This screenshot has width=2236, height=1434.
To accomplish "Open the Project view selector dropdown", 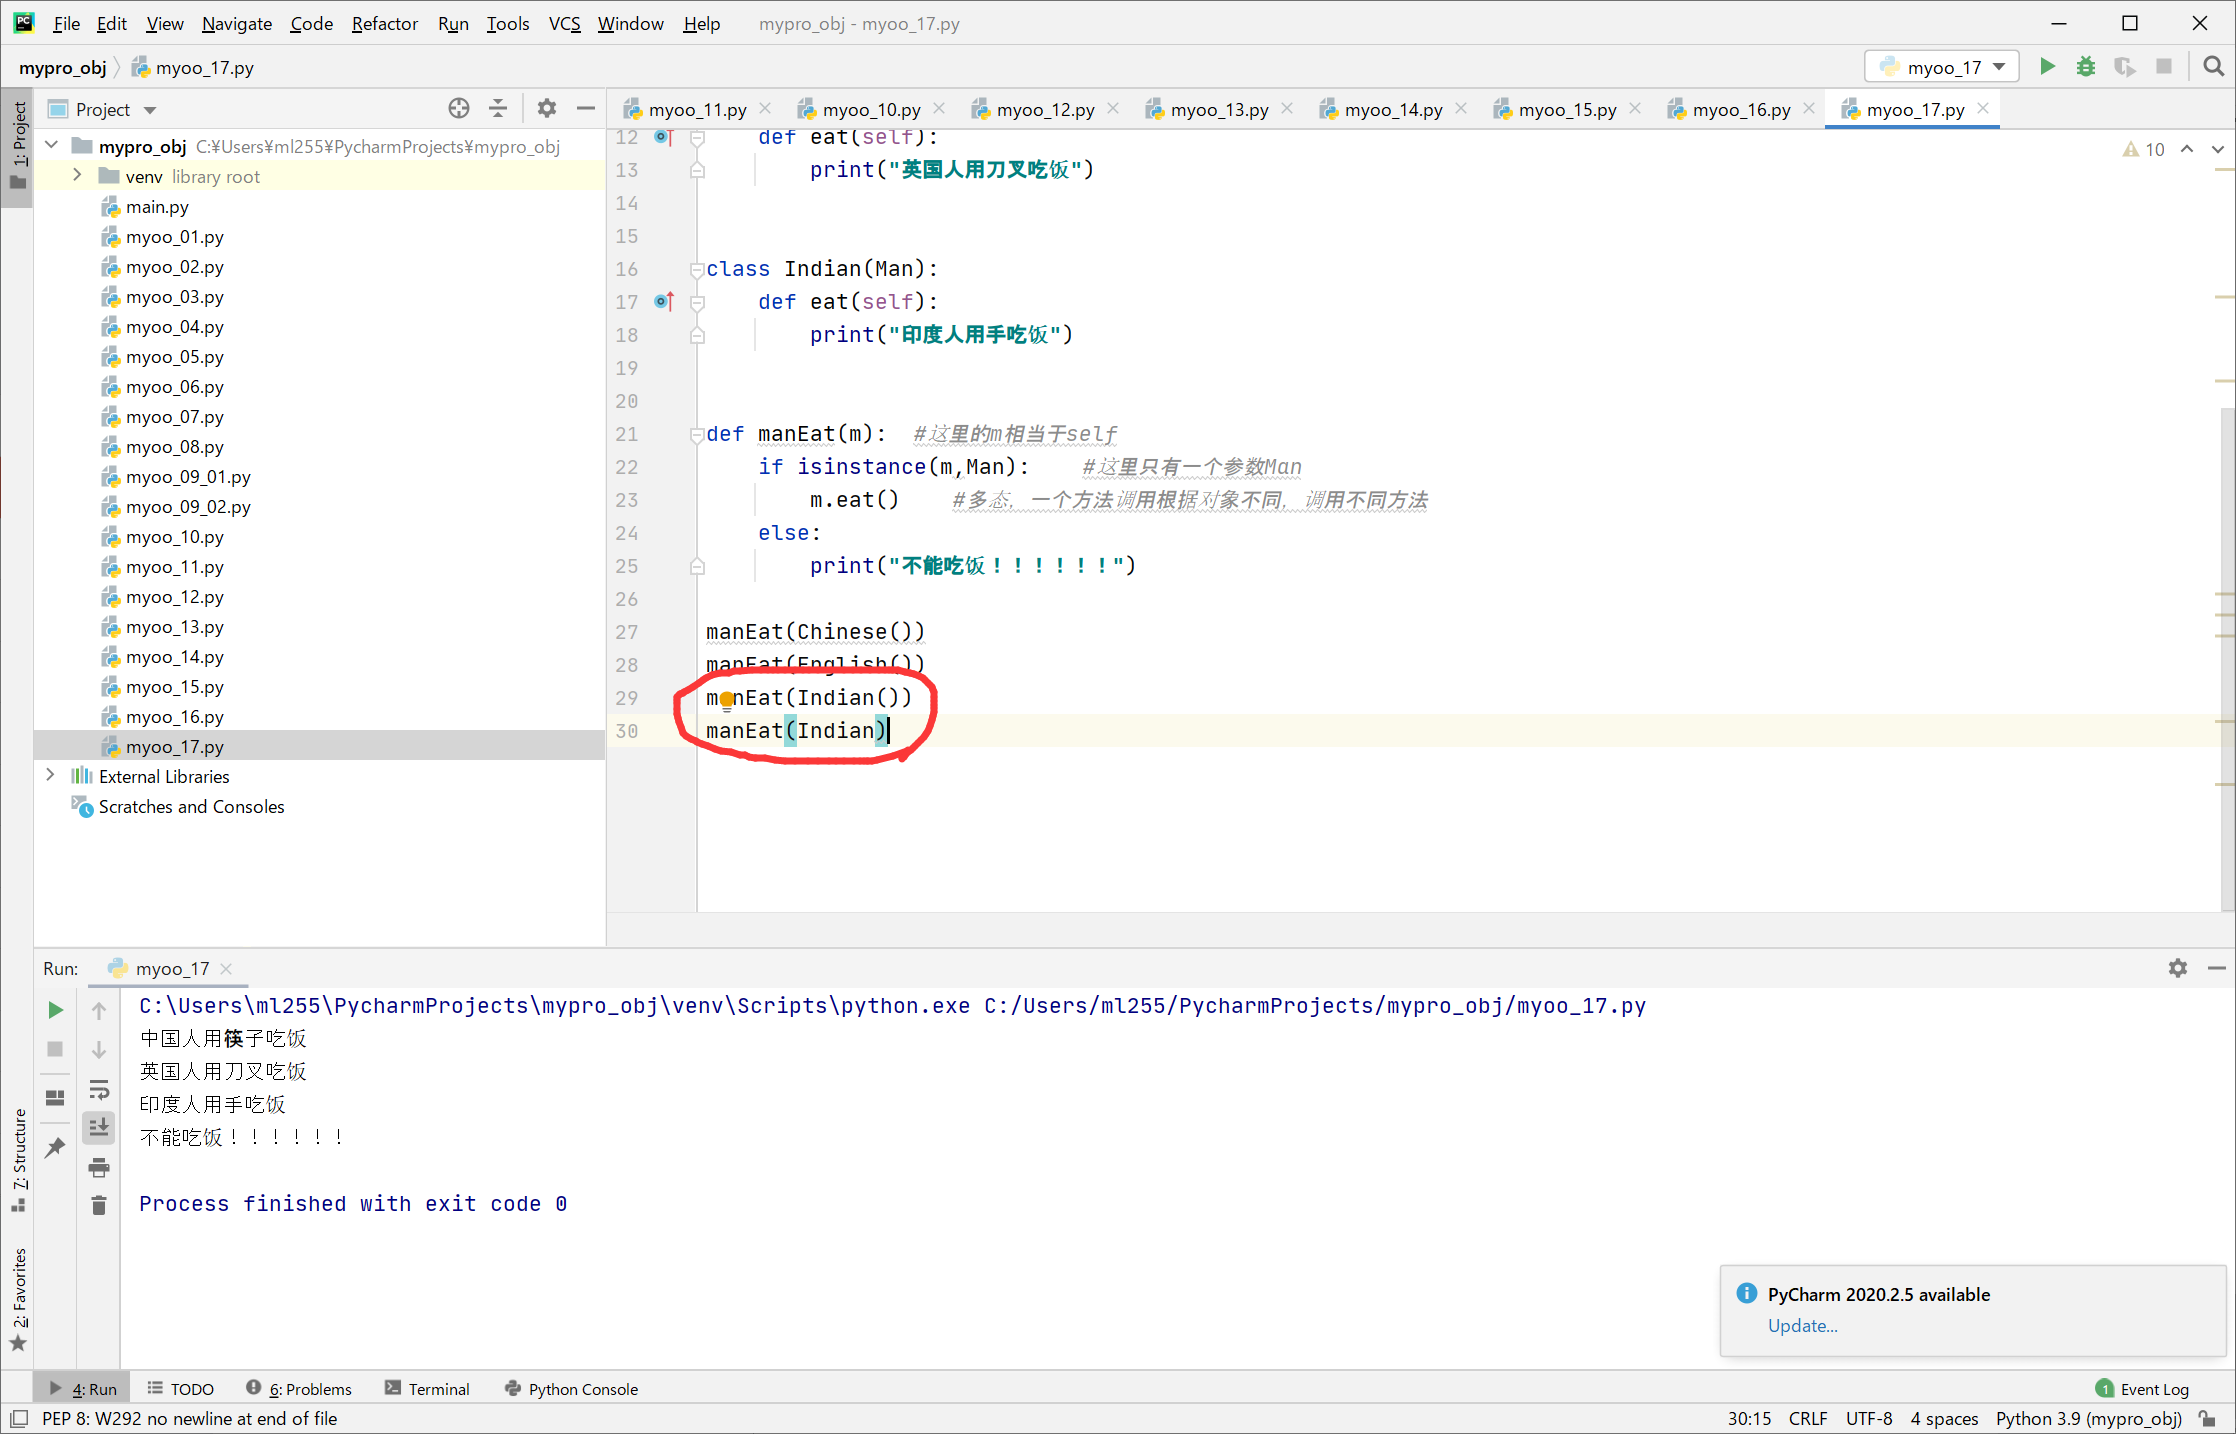I will click(103, 109).
